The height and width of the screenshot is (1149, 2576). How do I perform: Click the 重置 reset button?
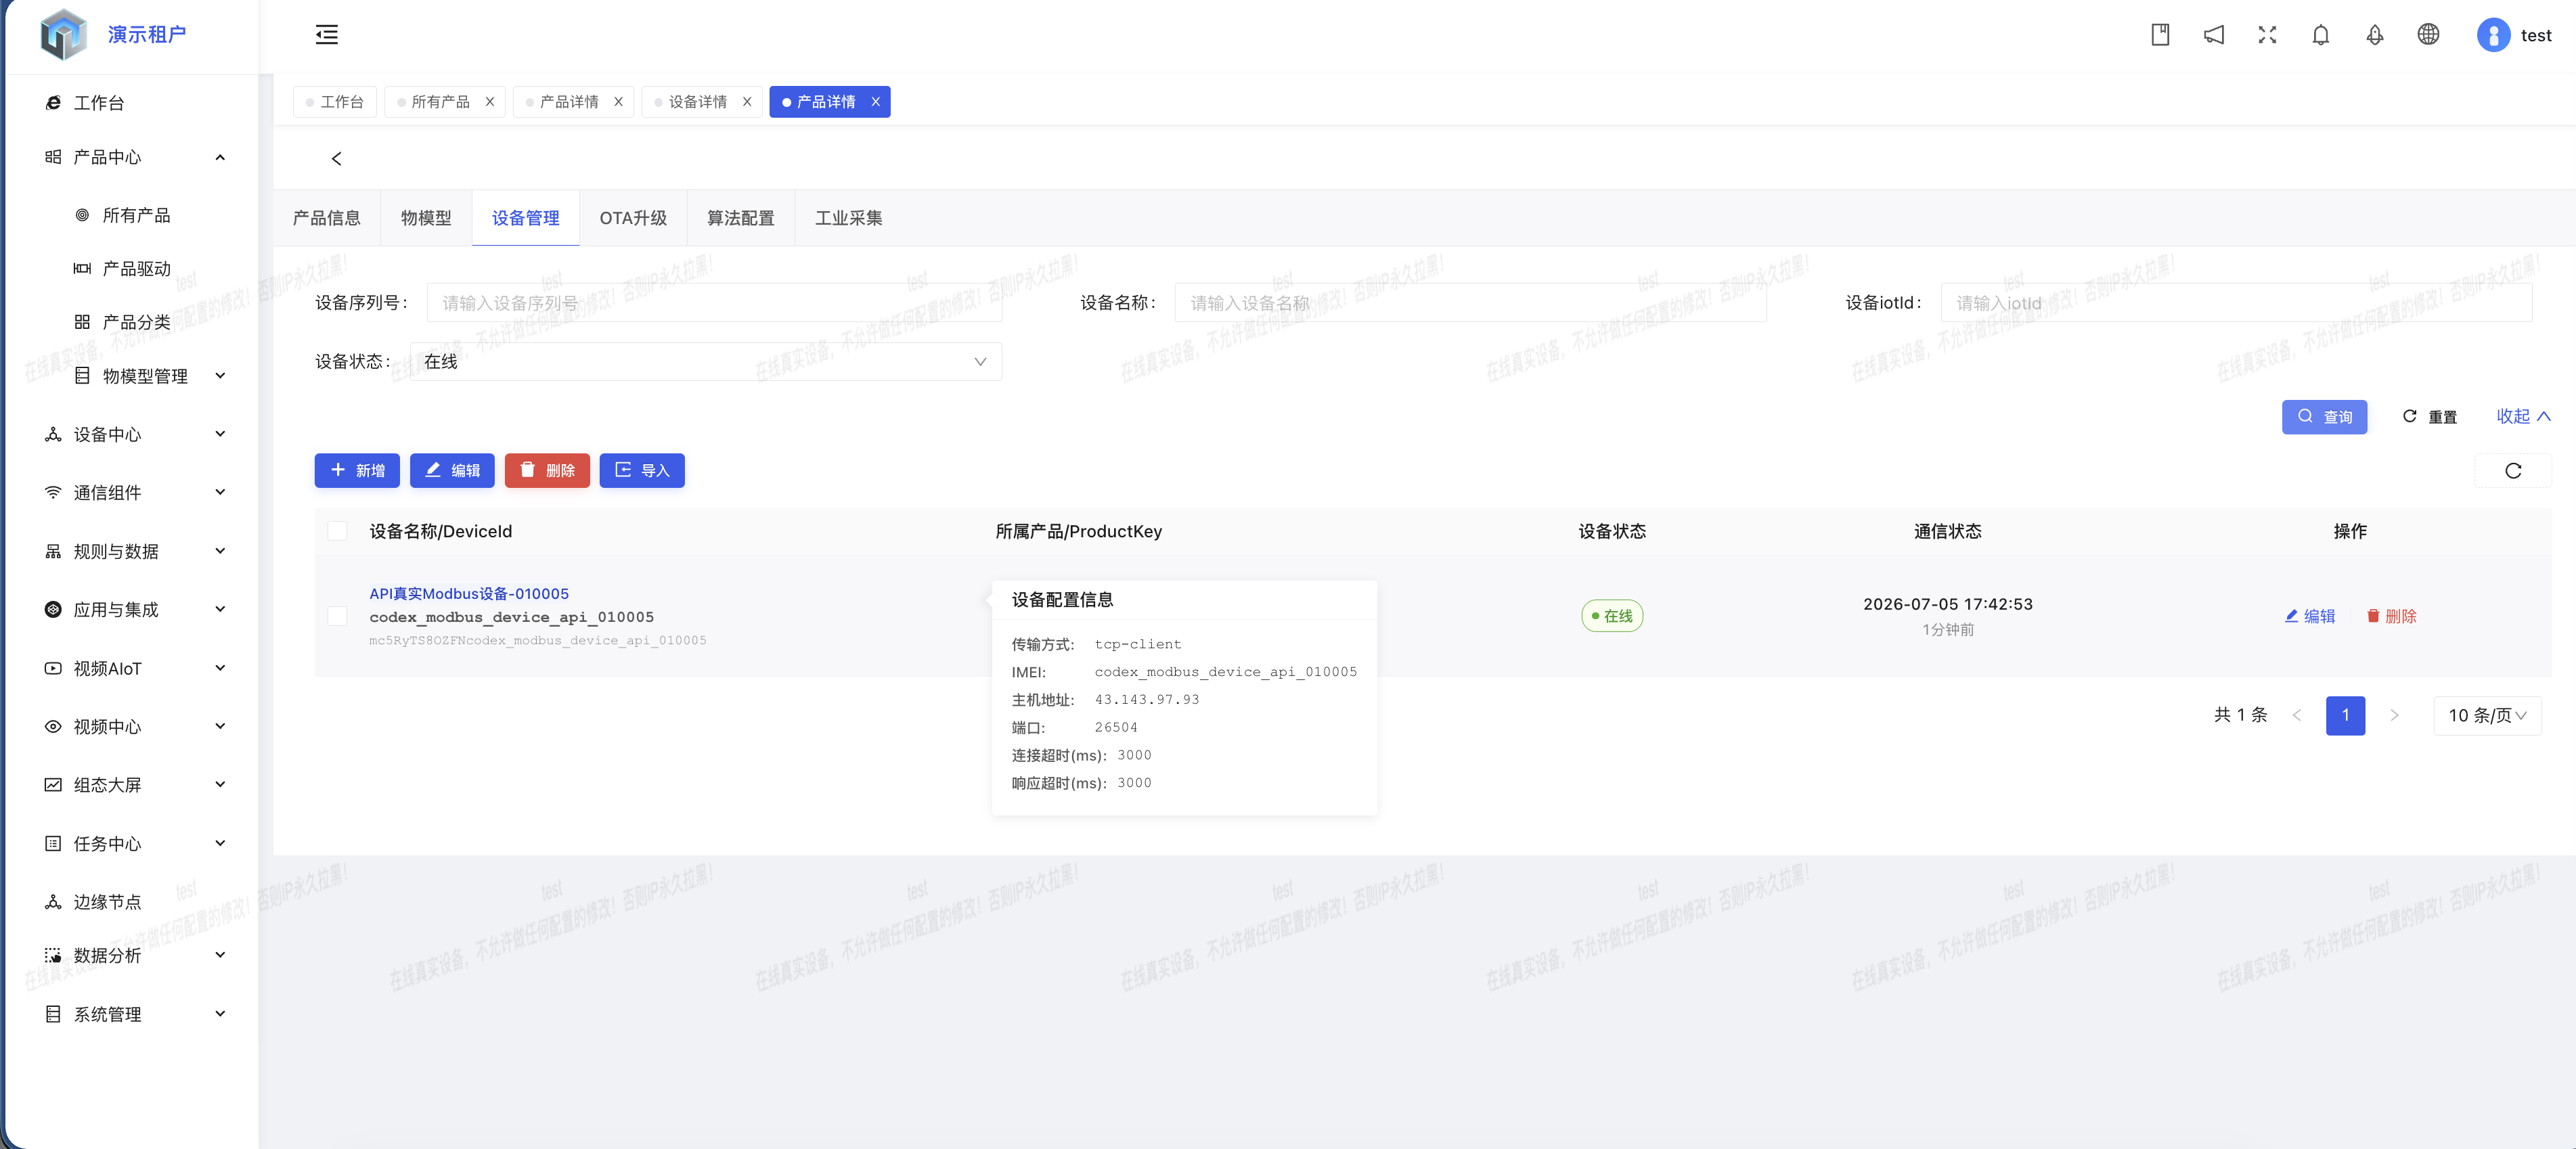click(x=2430, y=417)
